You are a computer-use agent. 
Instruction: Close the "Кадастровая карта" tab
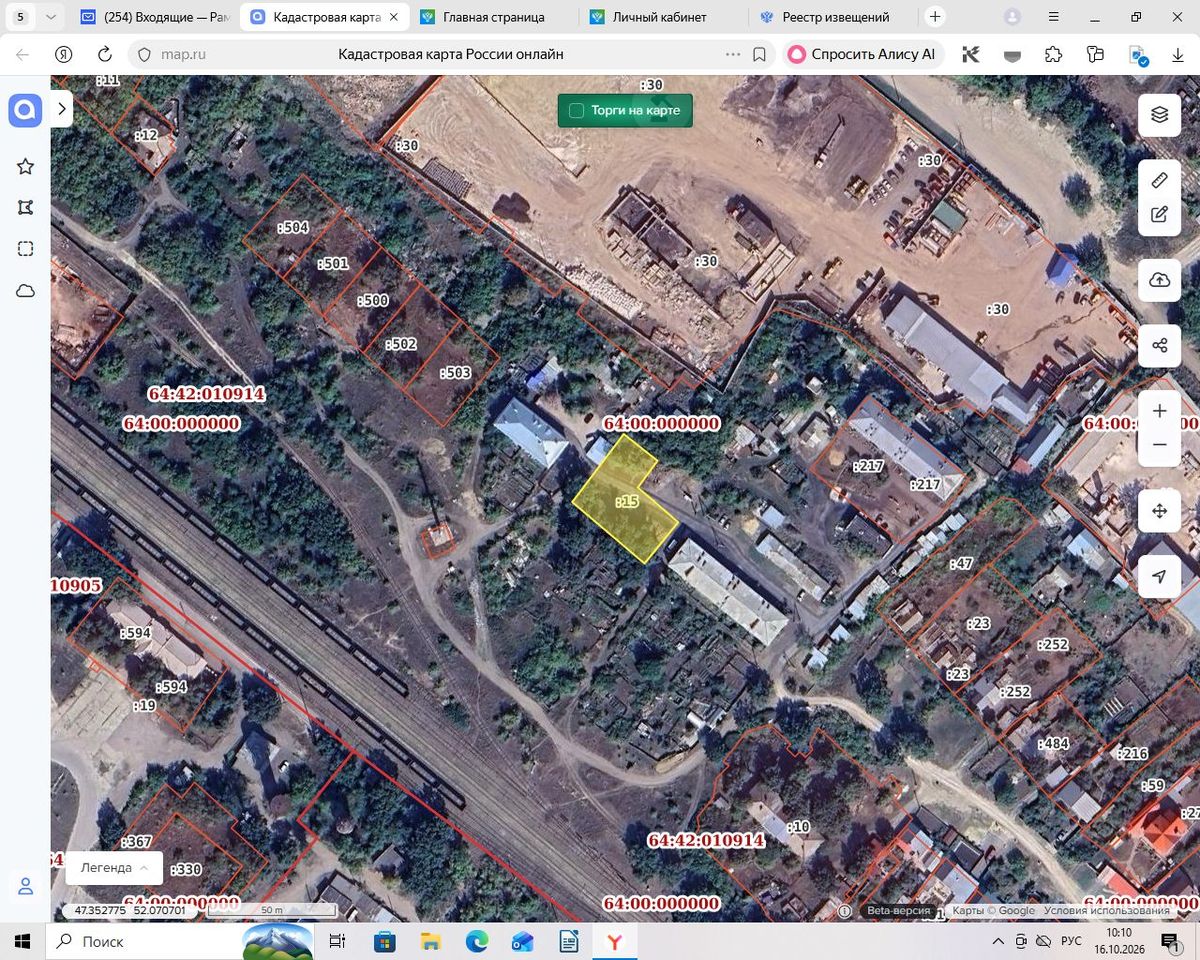[393, 17]
